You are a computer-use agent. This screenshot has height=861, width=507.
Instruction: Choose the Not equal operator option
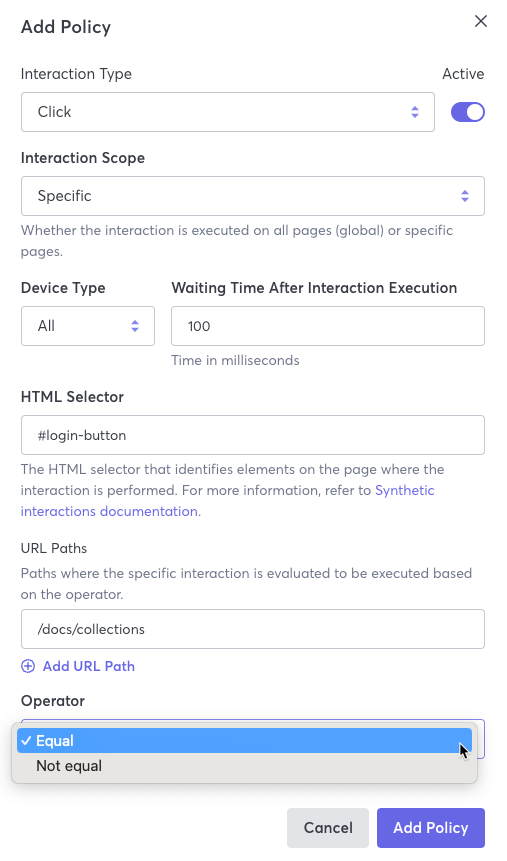[x=244, y=766]
